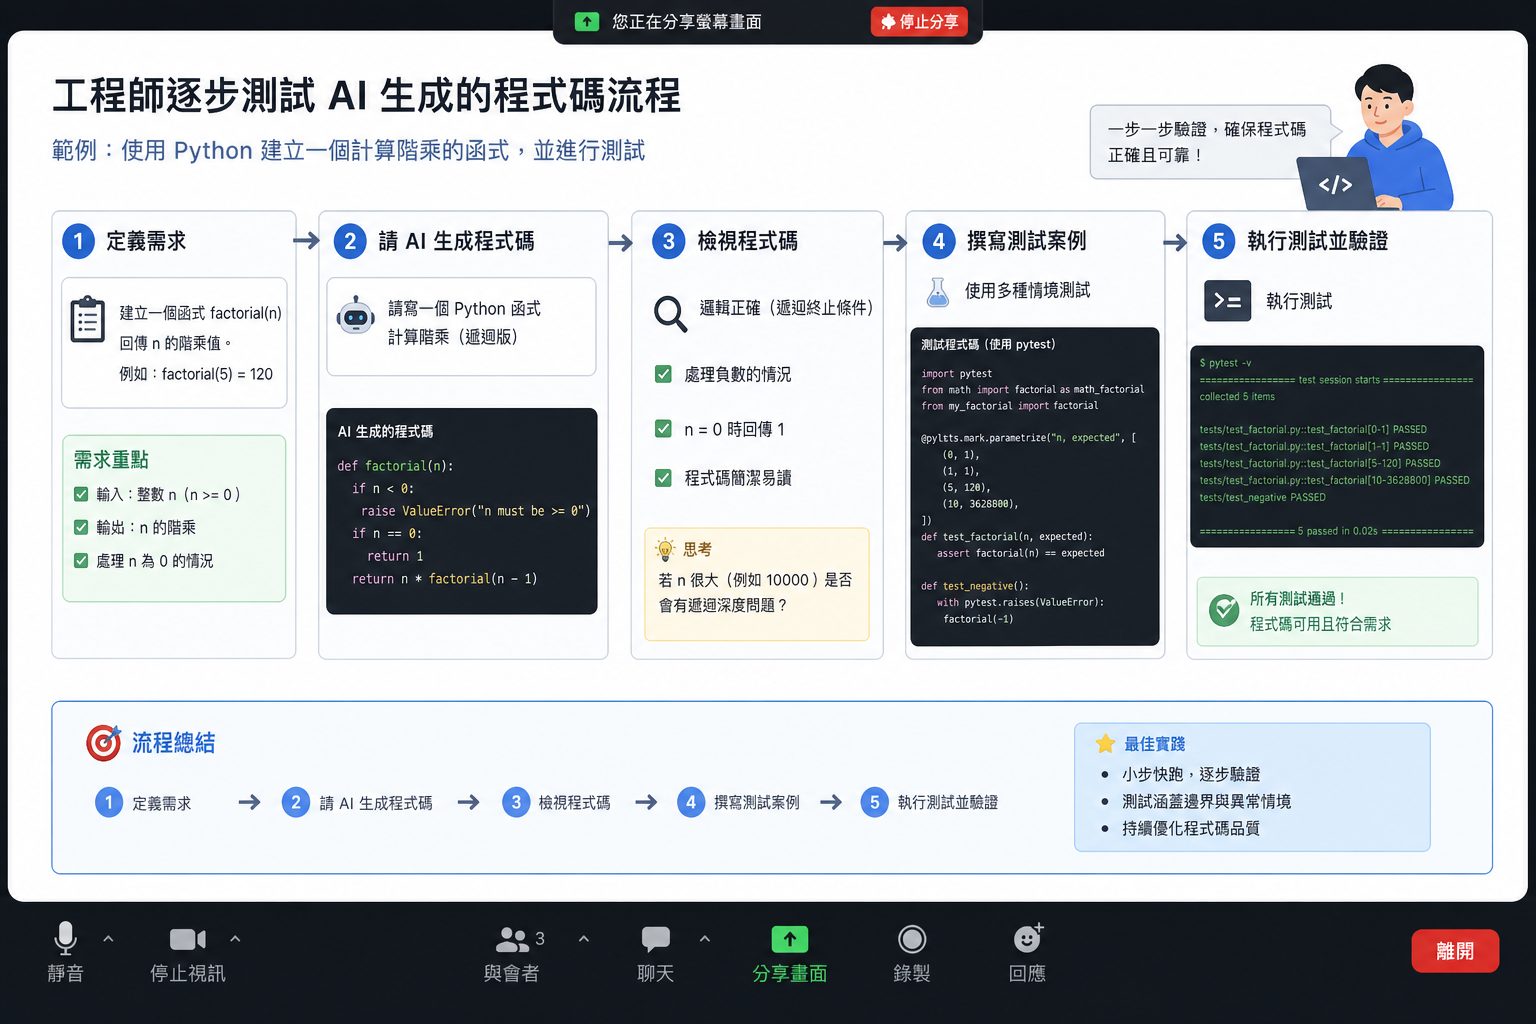Click 檢視程式碼 in the 流程總結 row
The height and width of the screenshot is (1024, 1536).
574,802
